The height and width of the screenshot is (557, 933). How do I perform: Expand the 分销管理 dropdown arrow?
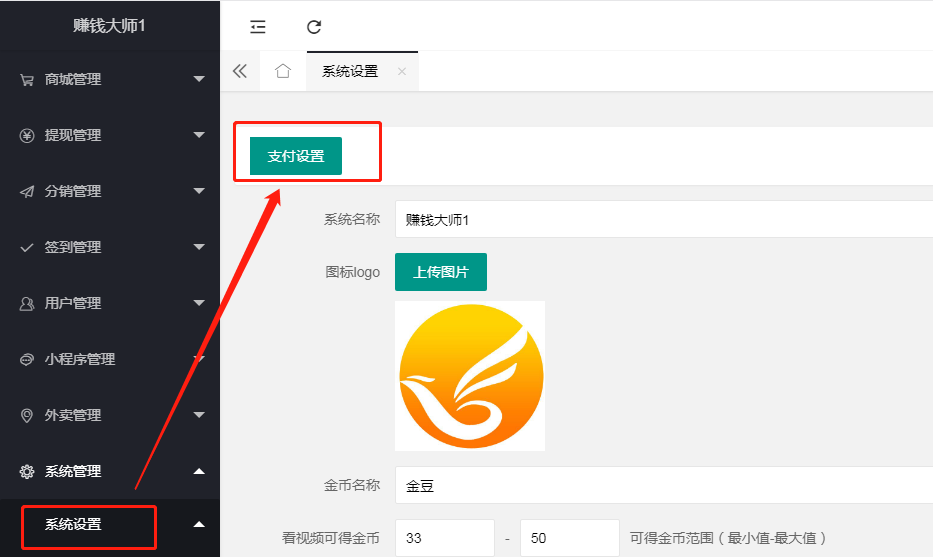point(199,190)
